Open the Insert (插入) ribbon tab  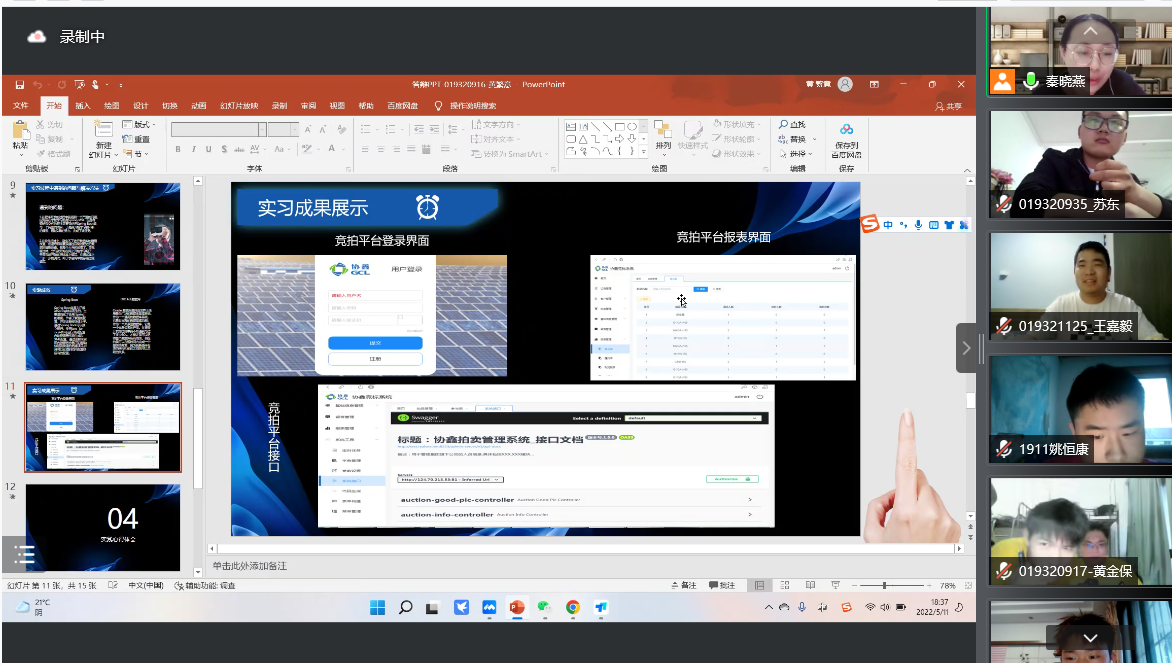(x=83, y=106)
